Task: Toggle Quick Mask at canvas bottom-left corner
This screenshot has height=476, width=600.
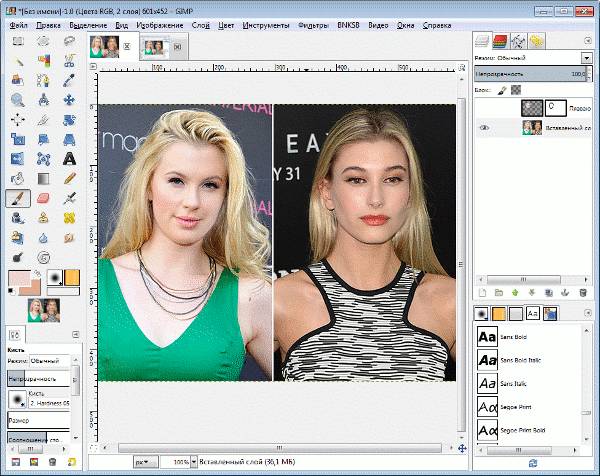Action: (x=93, y=448)
